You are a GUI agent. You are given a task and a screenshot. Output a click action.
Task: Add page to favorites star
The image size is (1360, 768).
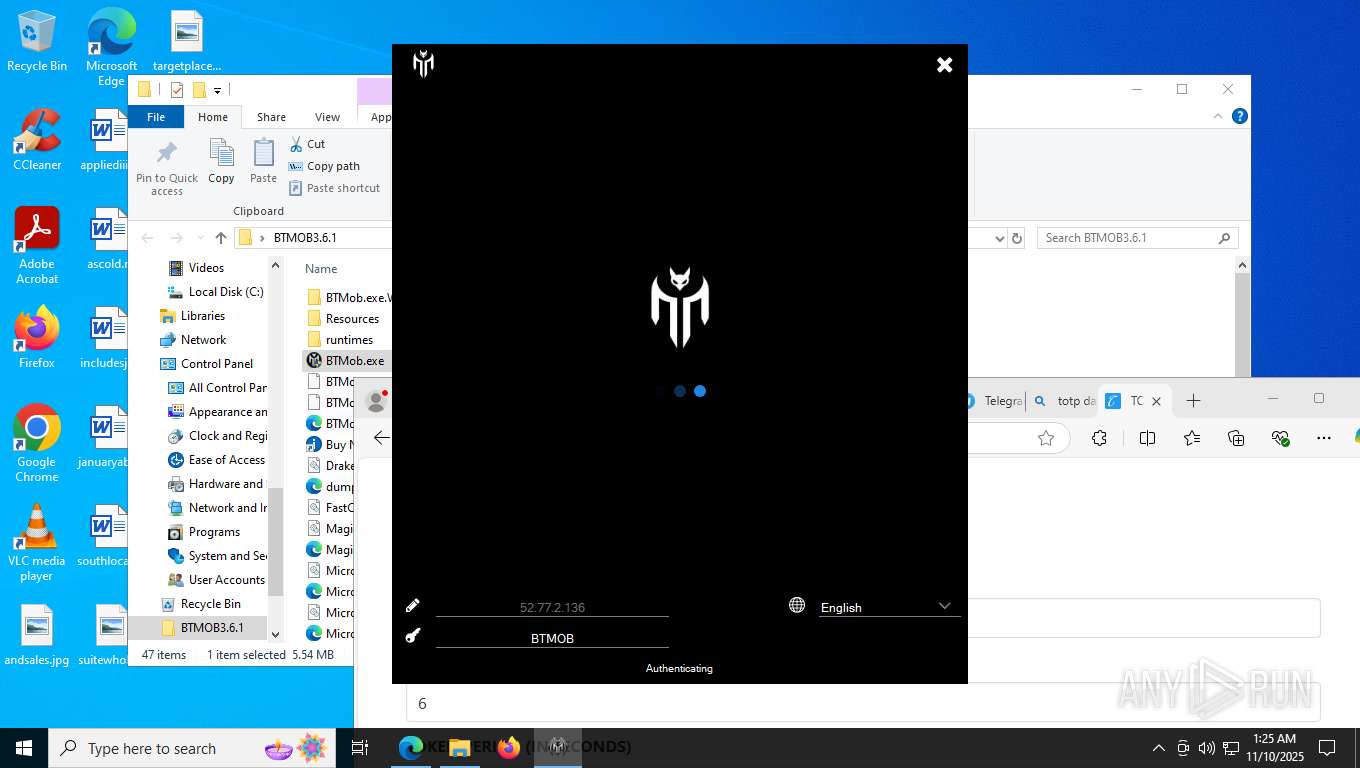click(1046, 438)
